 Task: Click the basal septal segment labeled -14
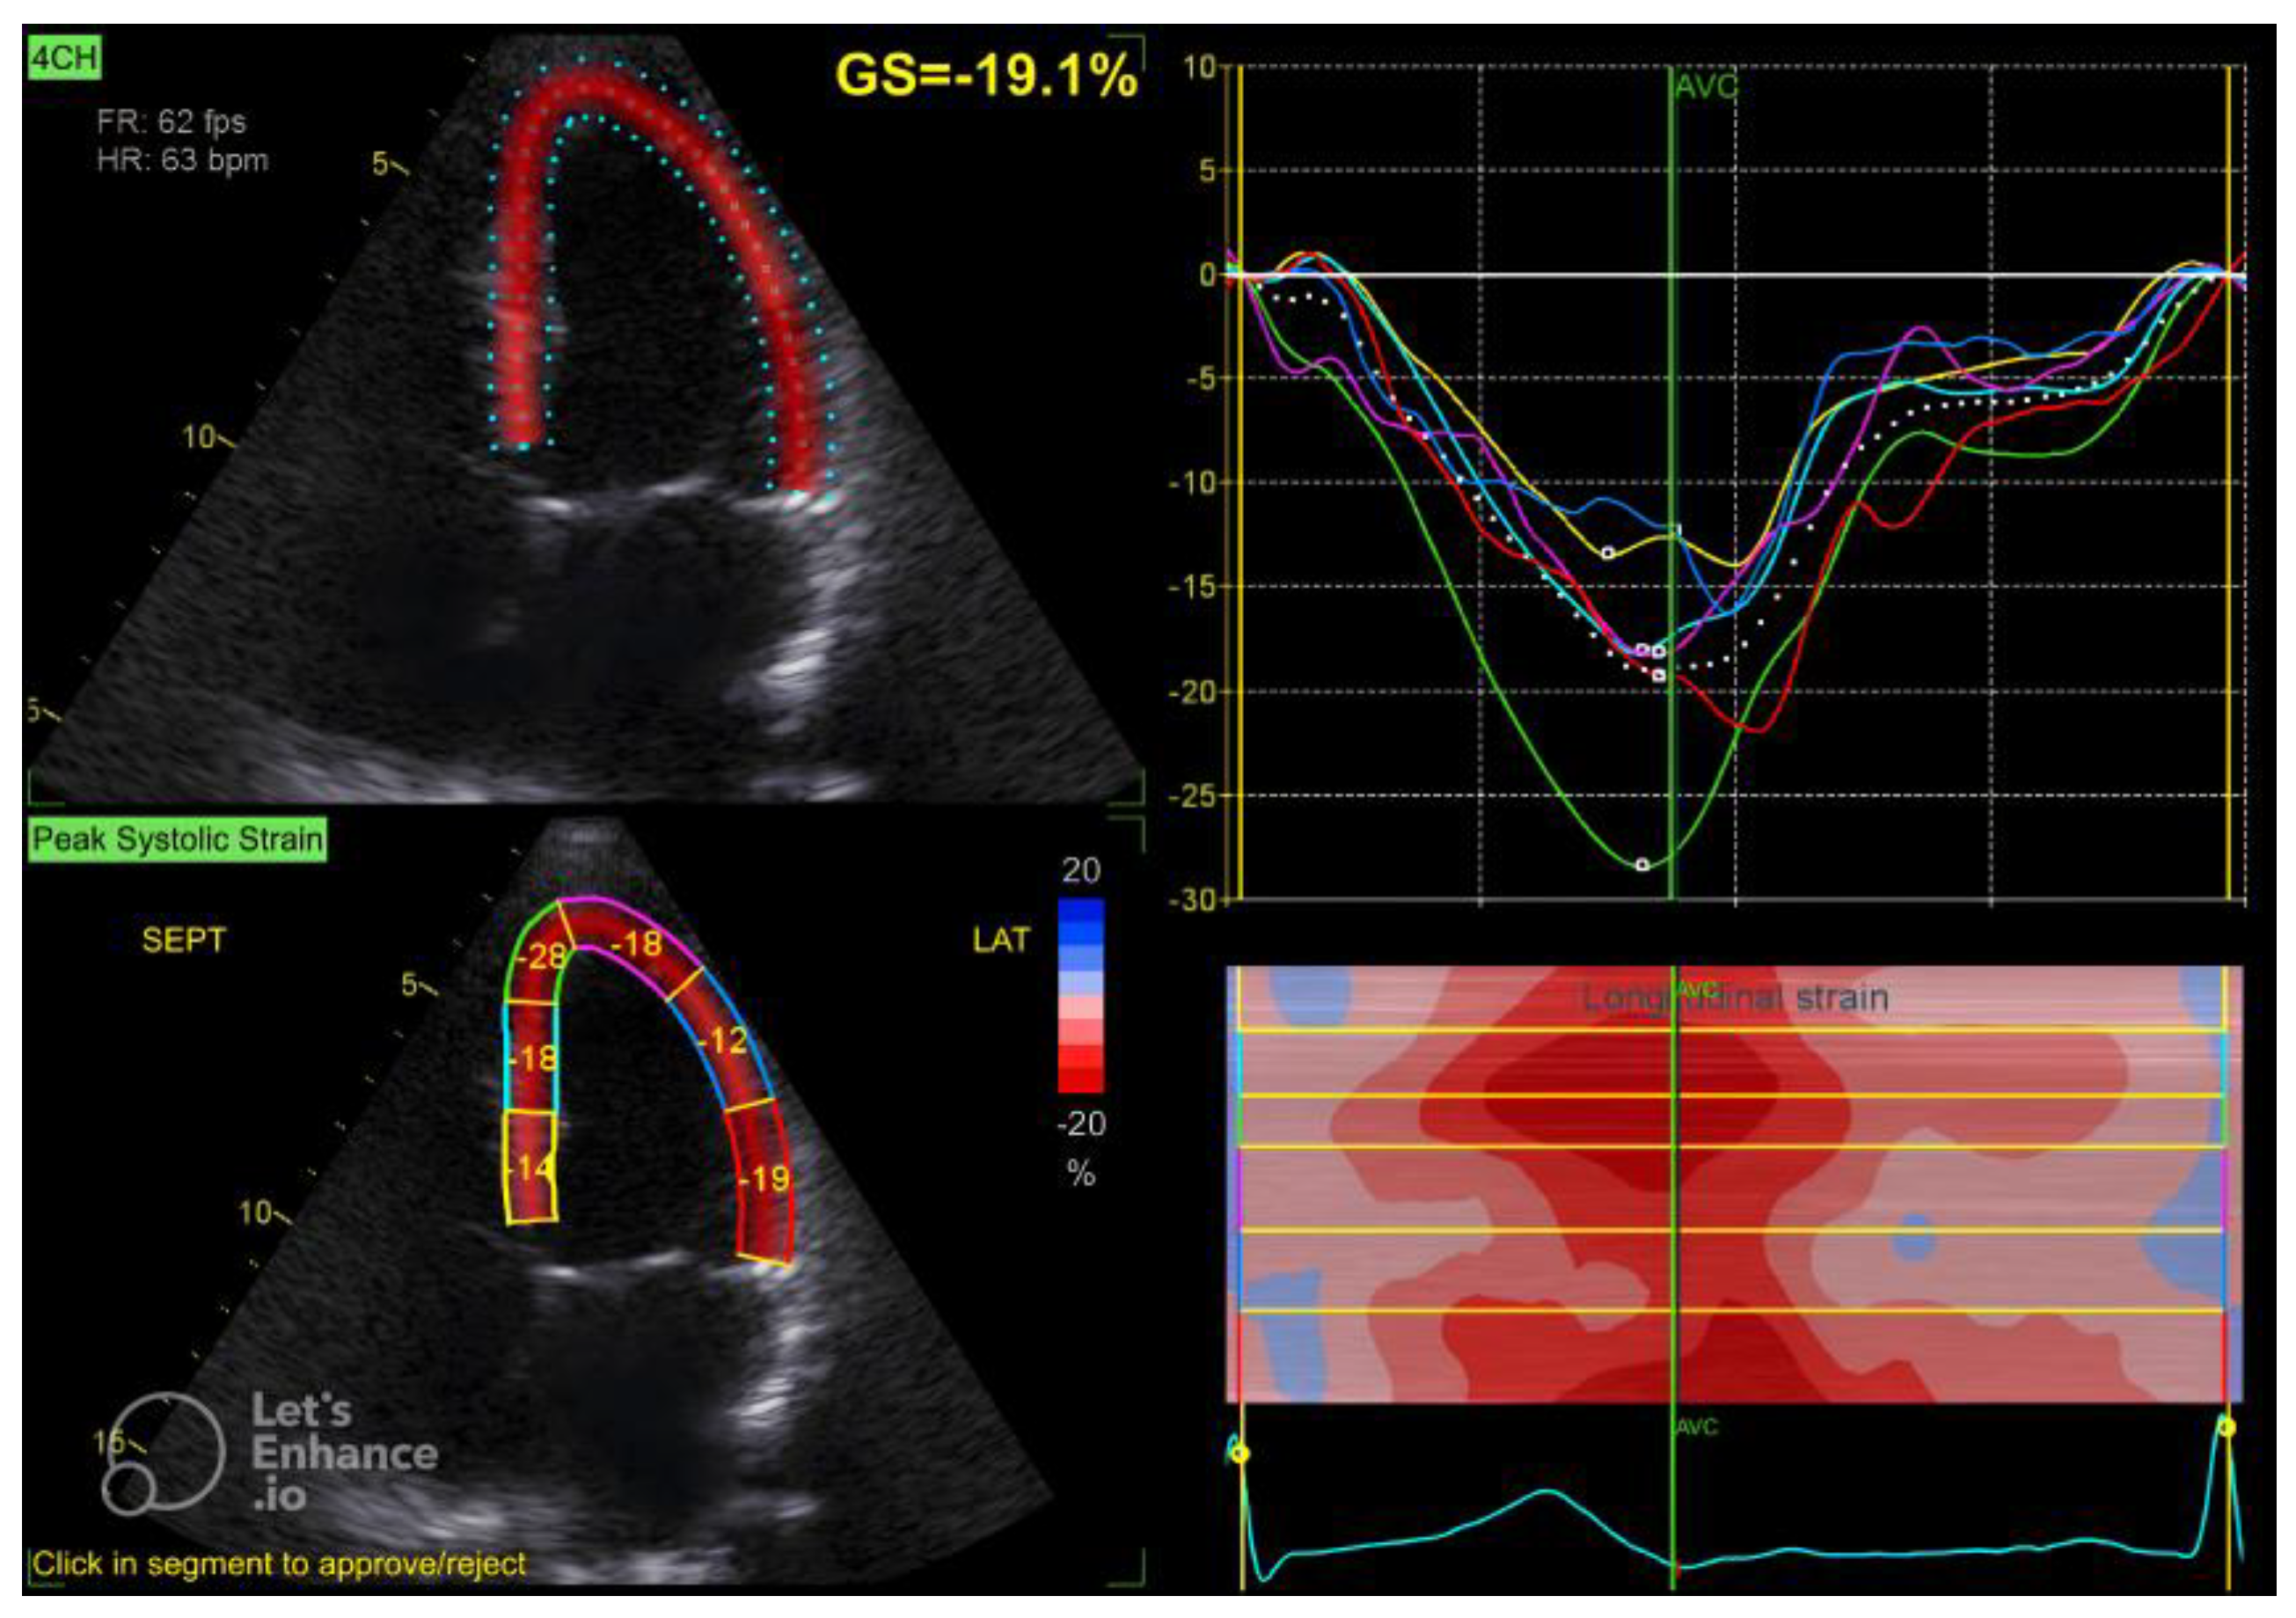tap(530, 1167)
